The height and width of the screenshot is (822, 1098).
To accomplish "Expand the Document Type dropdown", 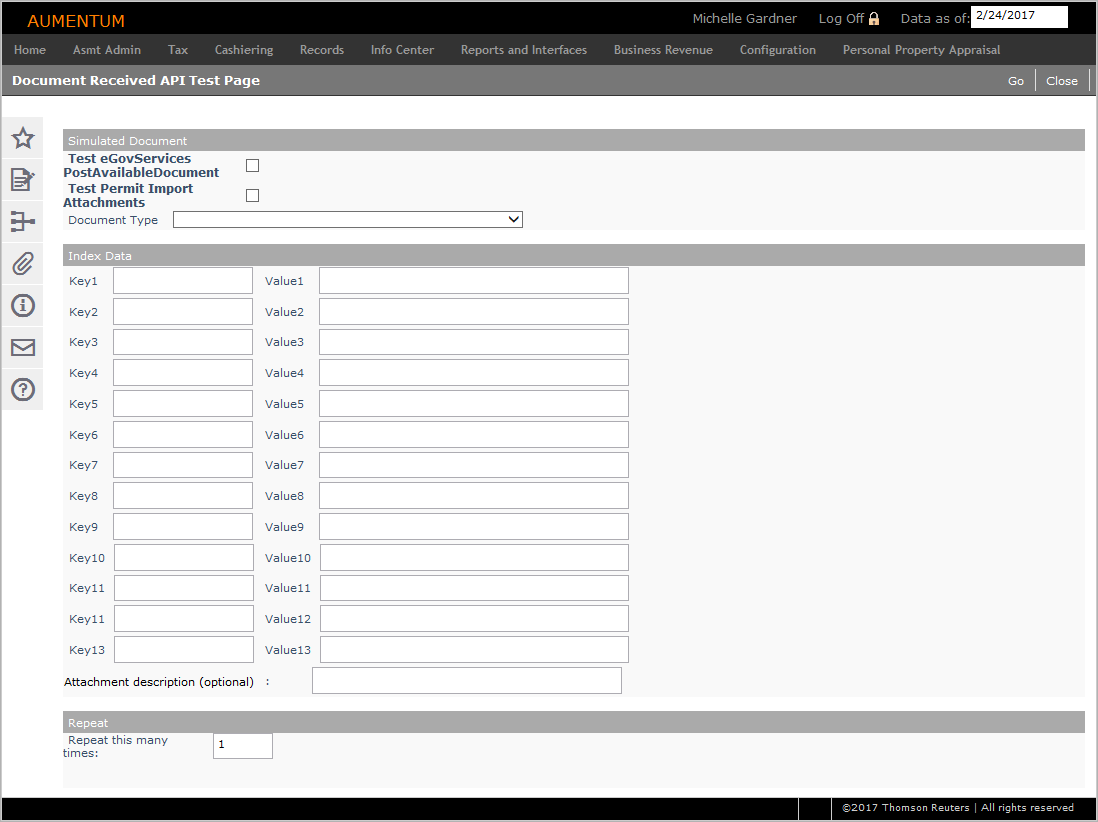I will (x=347, y=220).
